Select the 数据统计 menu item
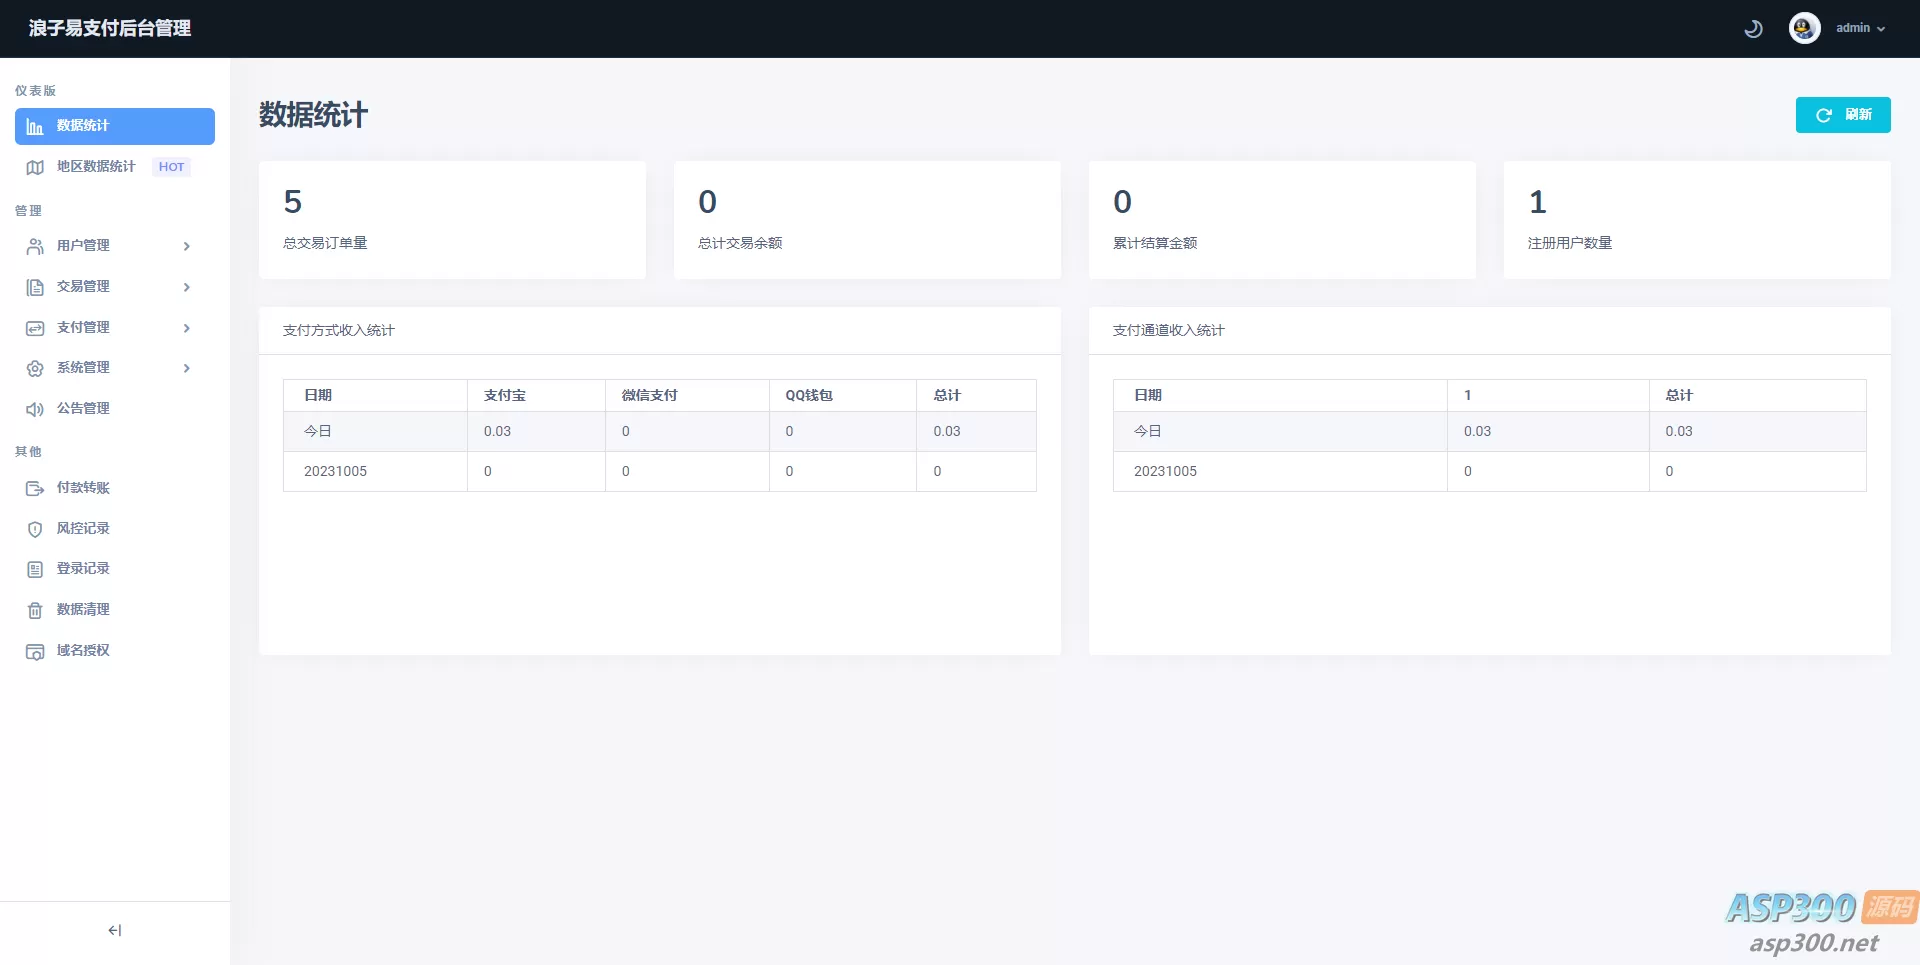This screenshot has height=965, width=1920. (x=115, y=126)
